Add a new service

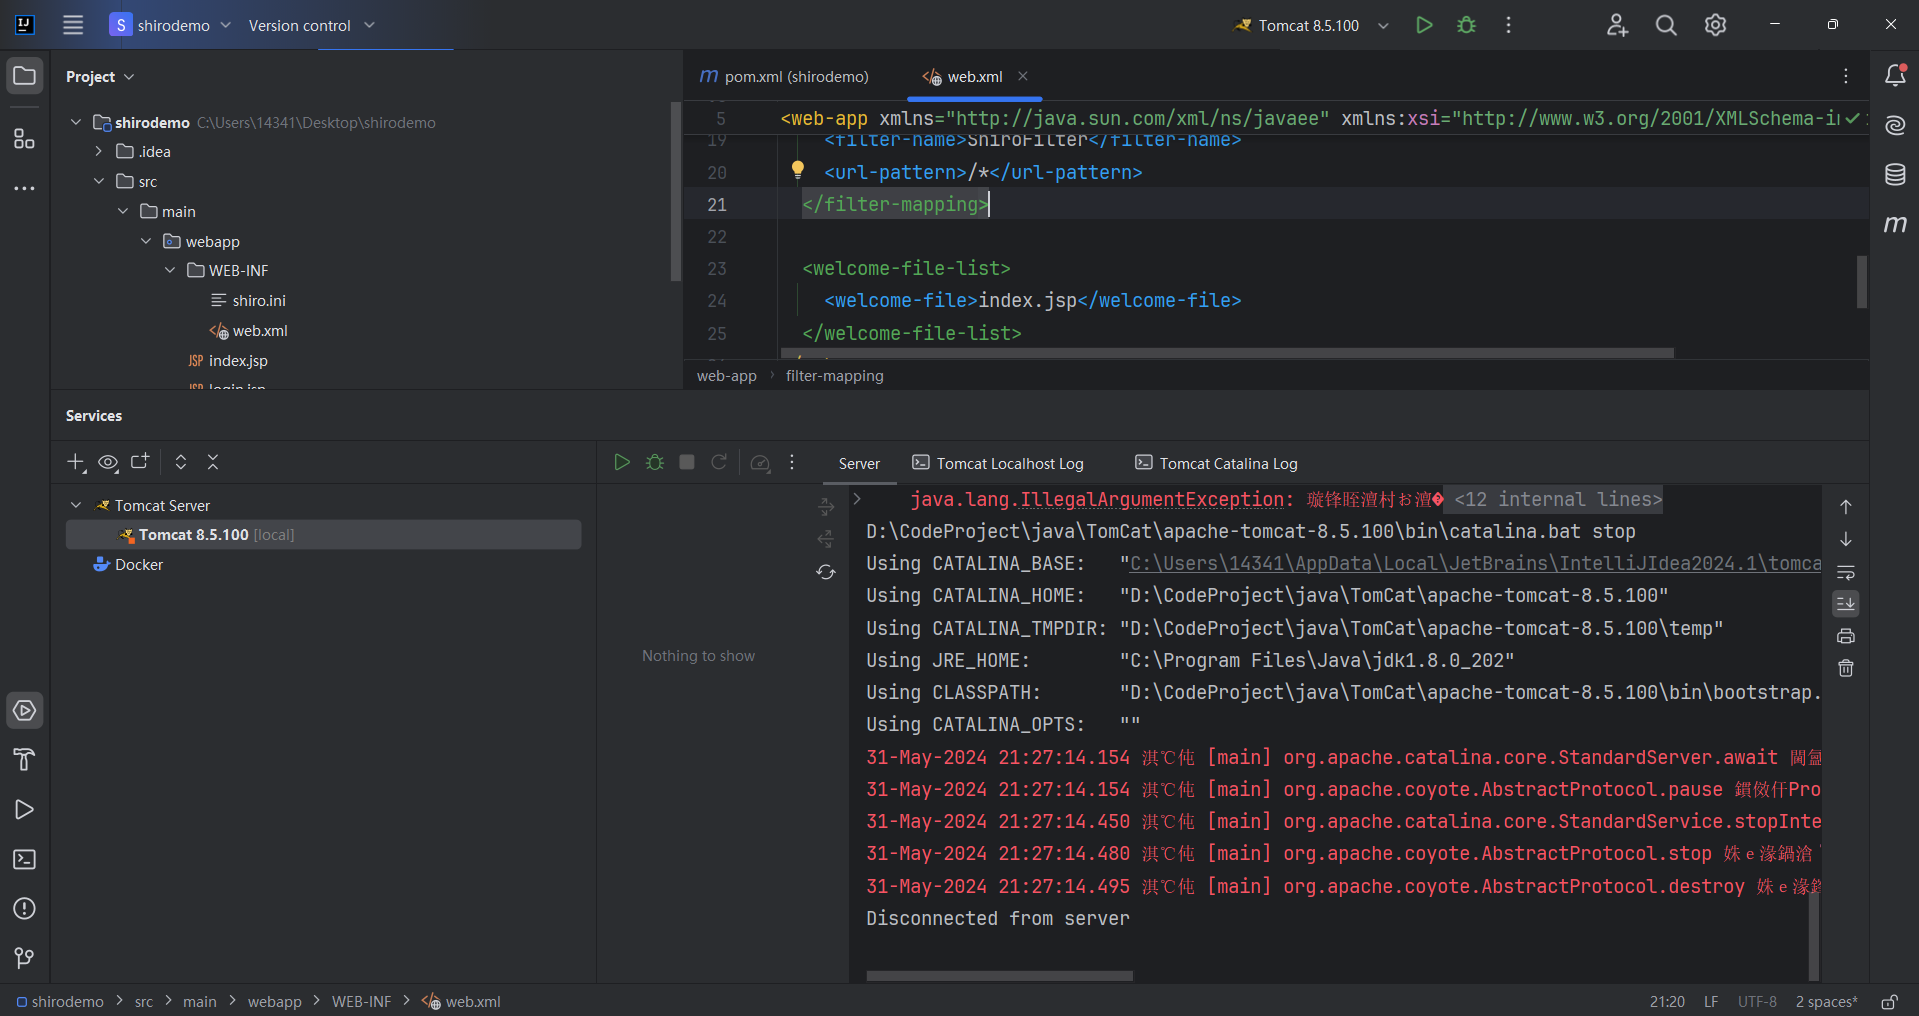tap(76, 462)
